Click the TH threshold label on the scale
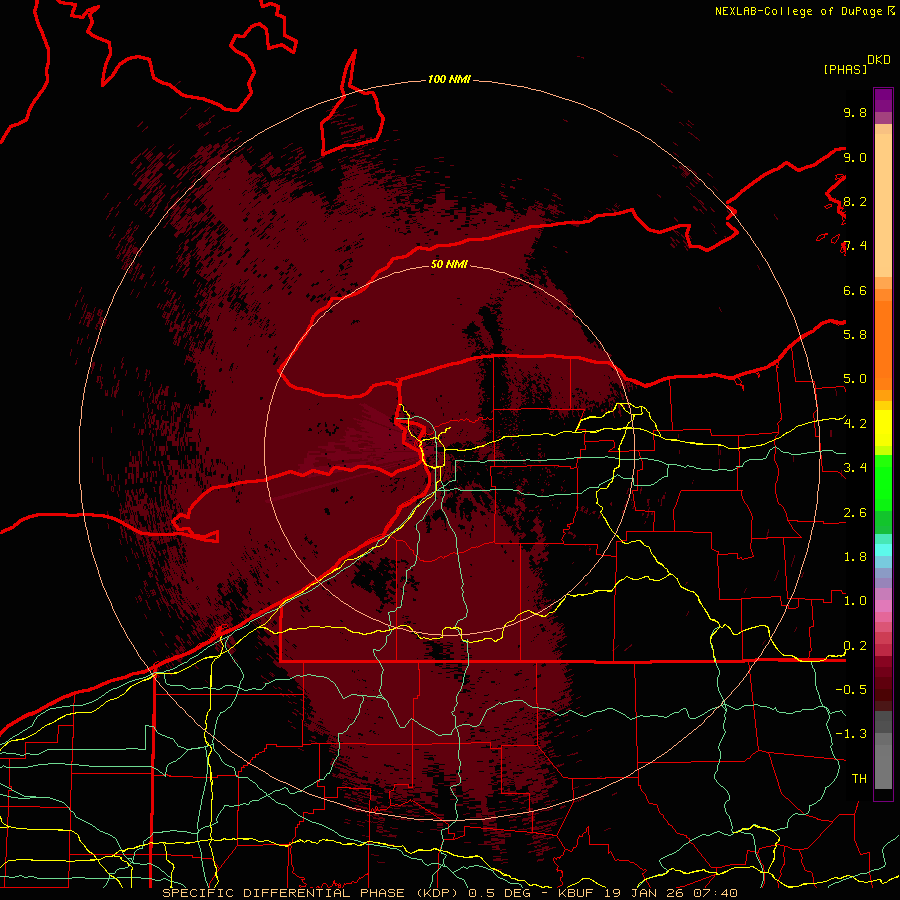The image size is (900, 900). pyautogui.click(x=859, y=778)
